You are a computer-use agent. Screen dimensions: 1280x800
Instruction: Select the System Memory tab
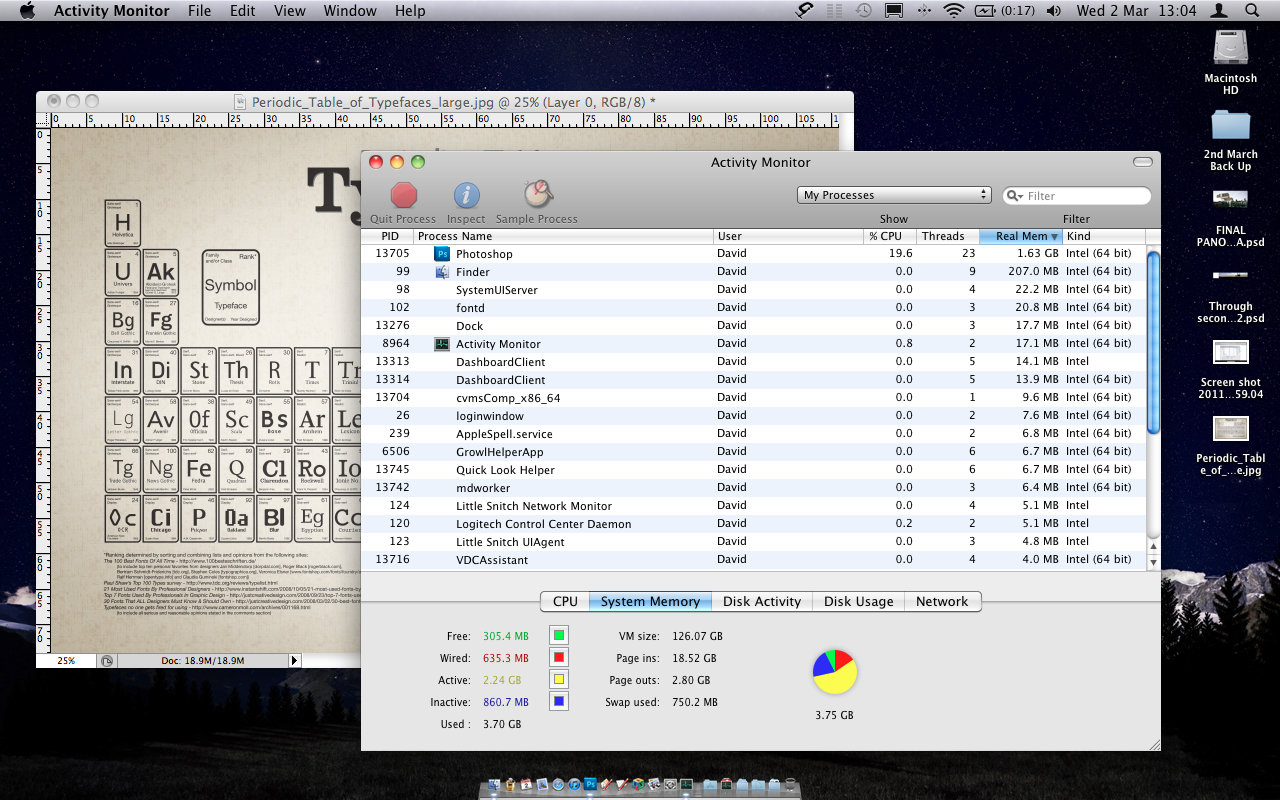(x=650, y=601)
